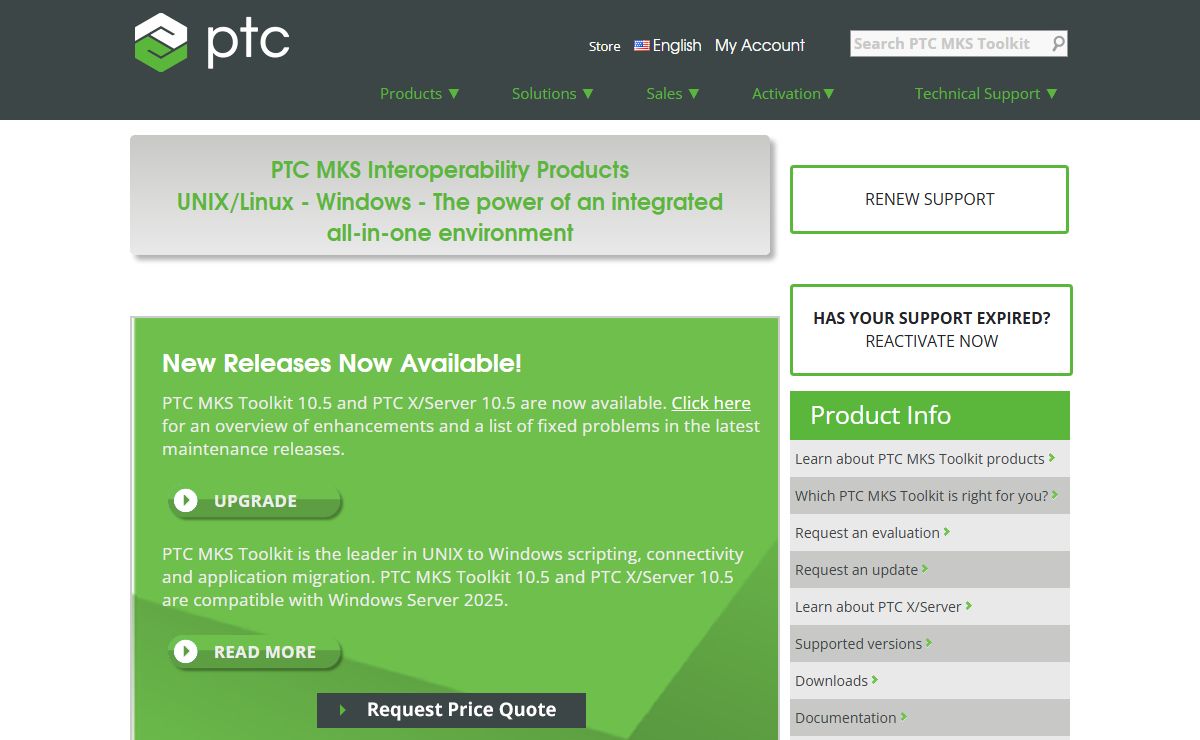Click the RENEW SUPPORT button
The width and height of the screenshot is (1200, 740).
929,199
